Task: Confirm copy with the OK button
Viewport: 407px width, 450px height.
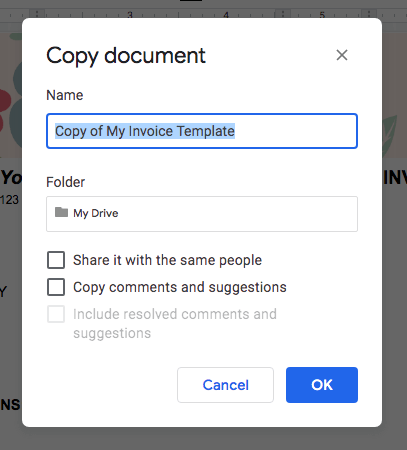Action: click(322, 385)
